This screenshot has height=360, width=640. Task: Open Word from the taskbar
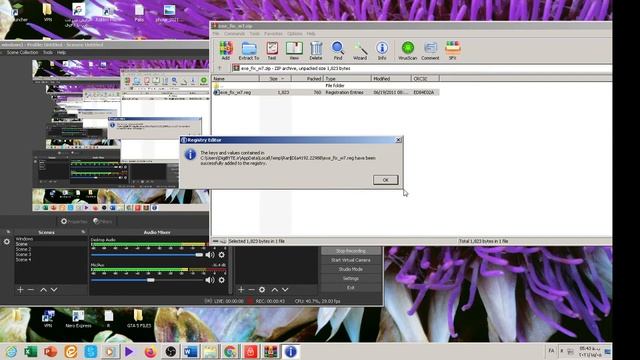tap(190, 351)
